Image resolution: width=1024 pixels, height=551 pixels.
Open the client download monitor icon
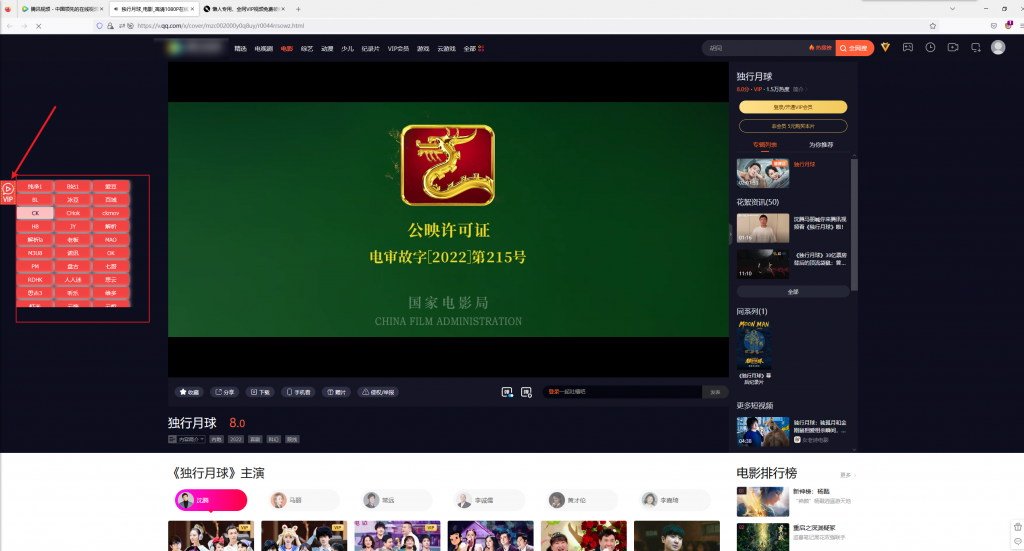(976, 47)
